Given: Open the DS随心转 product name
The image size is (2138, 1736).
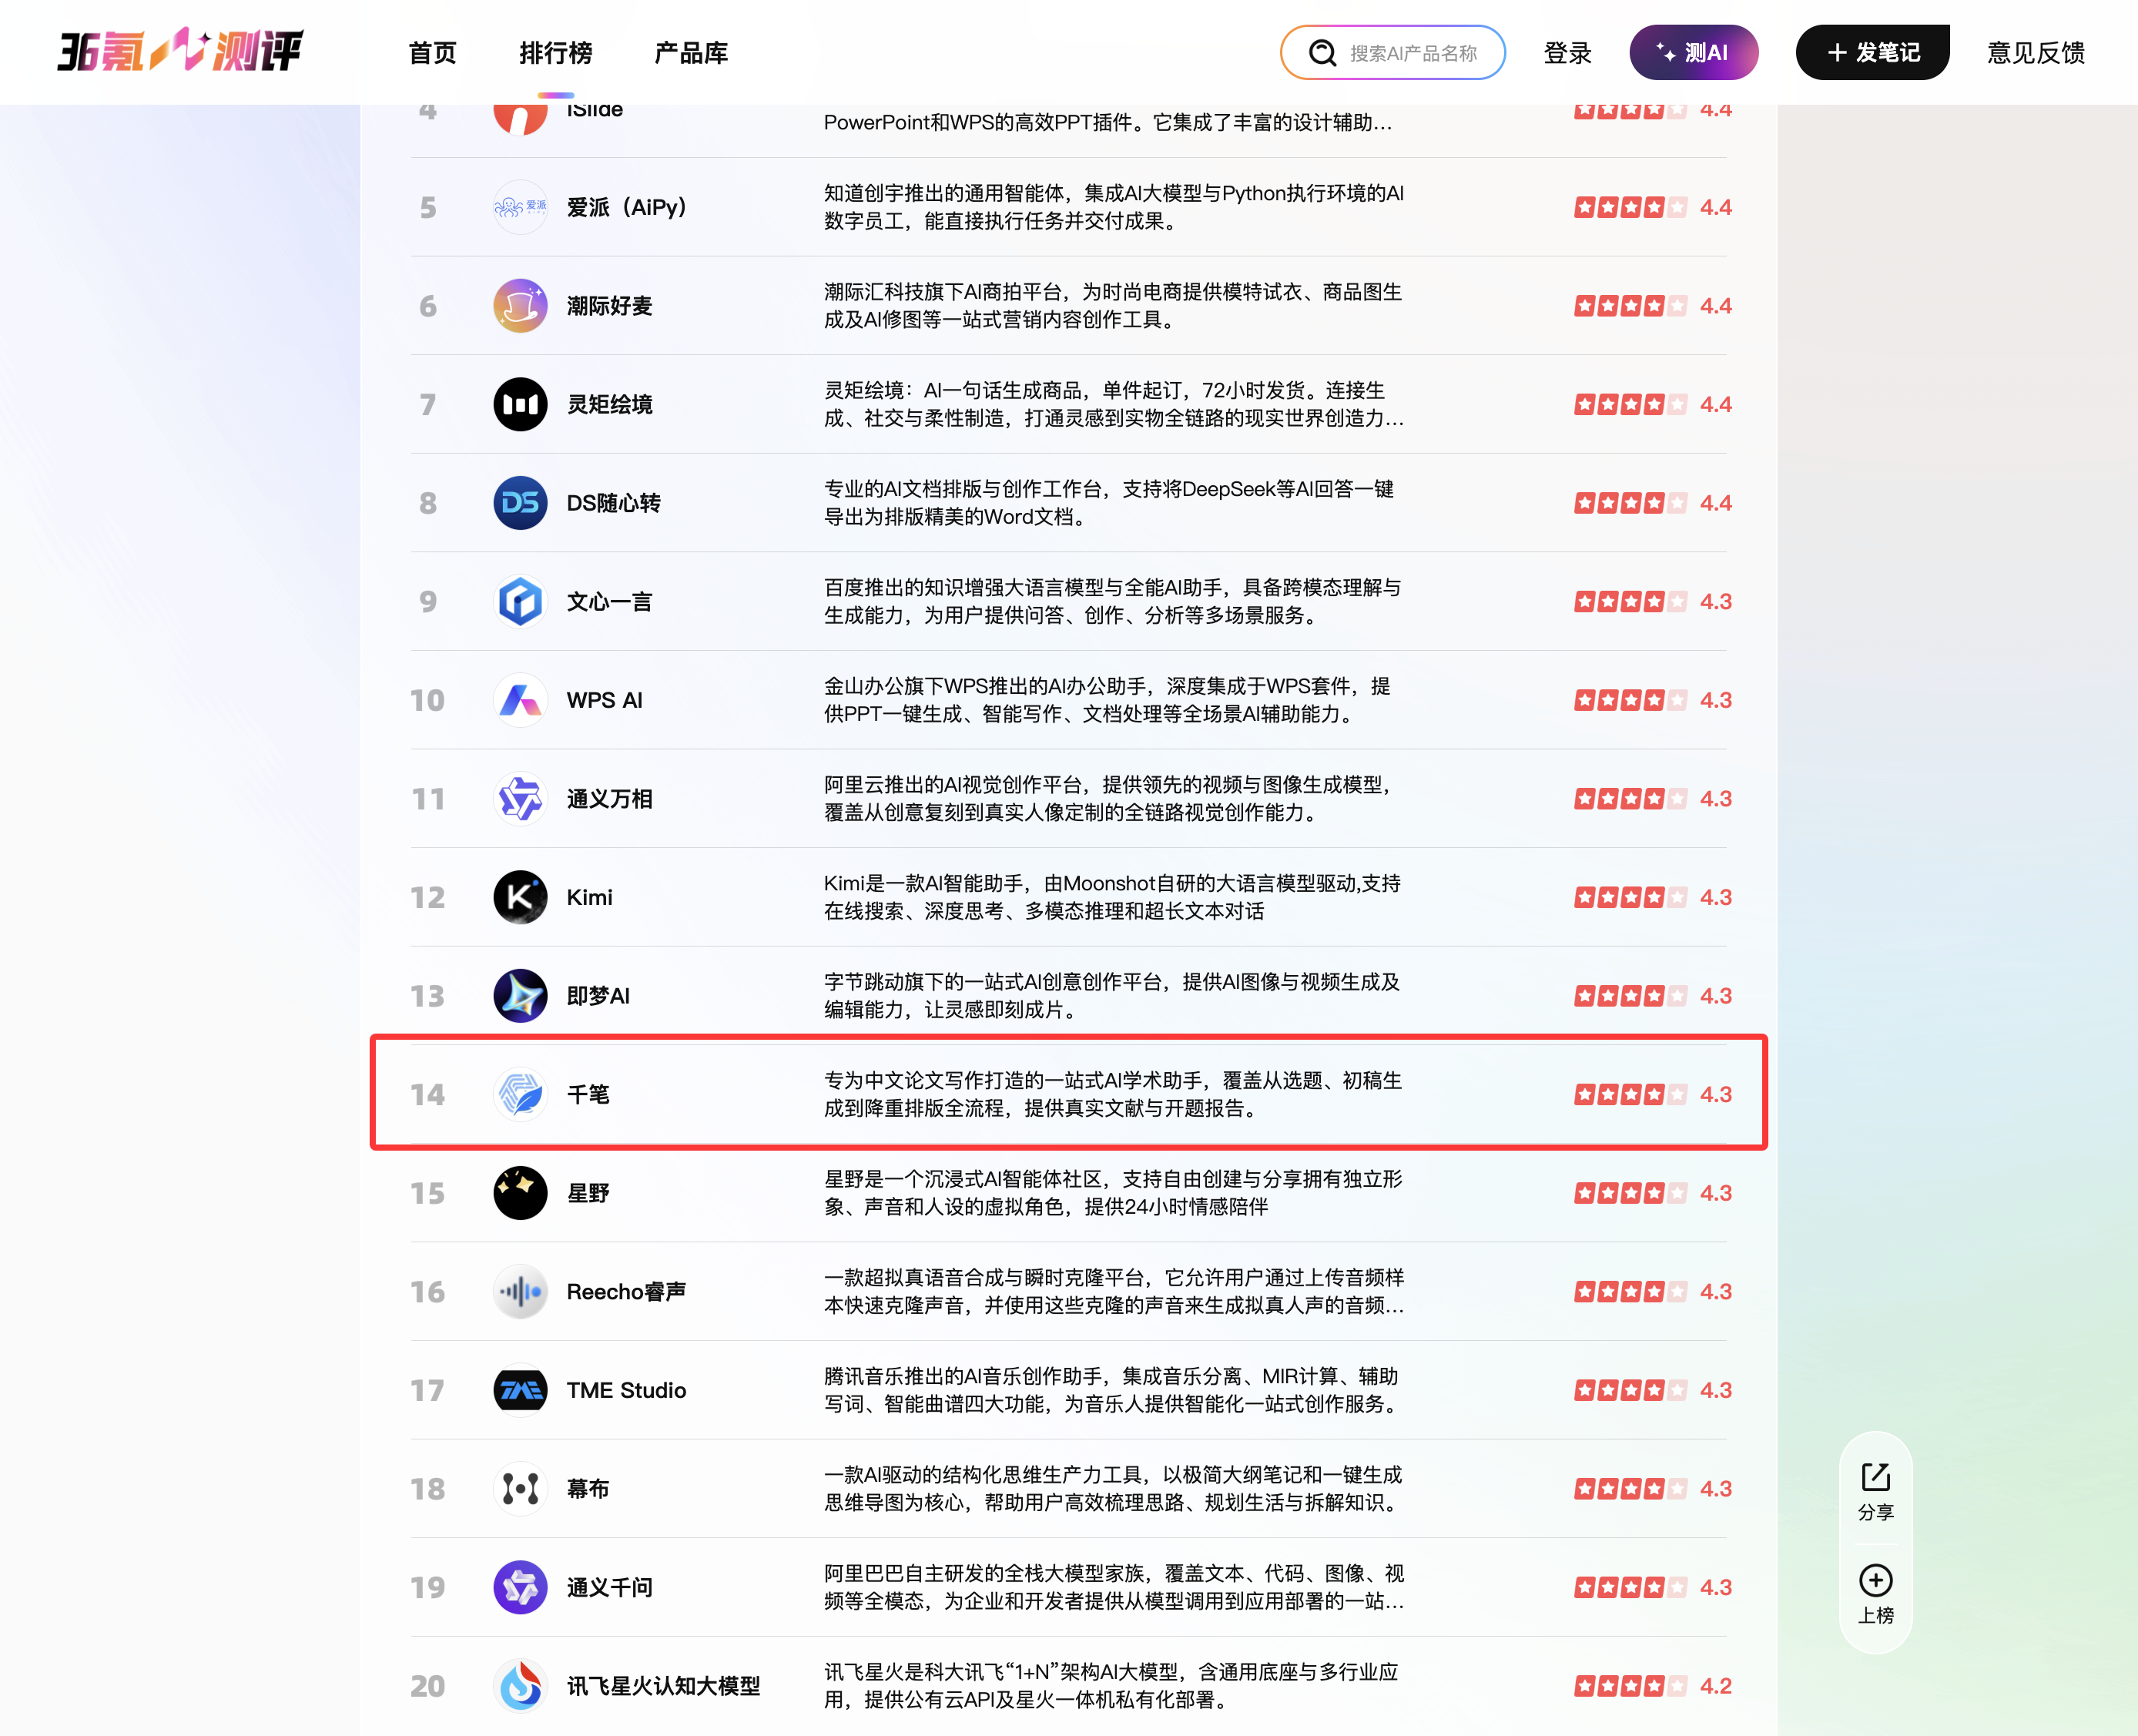Looking at the screenshot, I should point(613,503).
